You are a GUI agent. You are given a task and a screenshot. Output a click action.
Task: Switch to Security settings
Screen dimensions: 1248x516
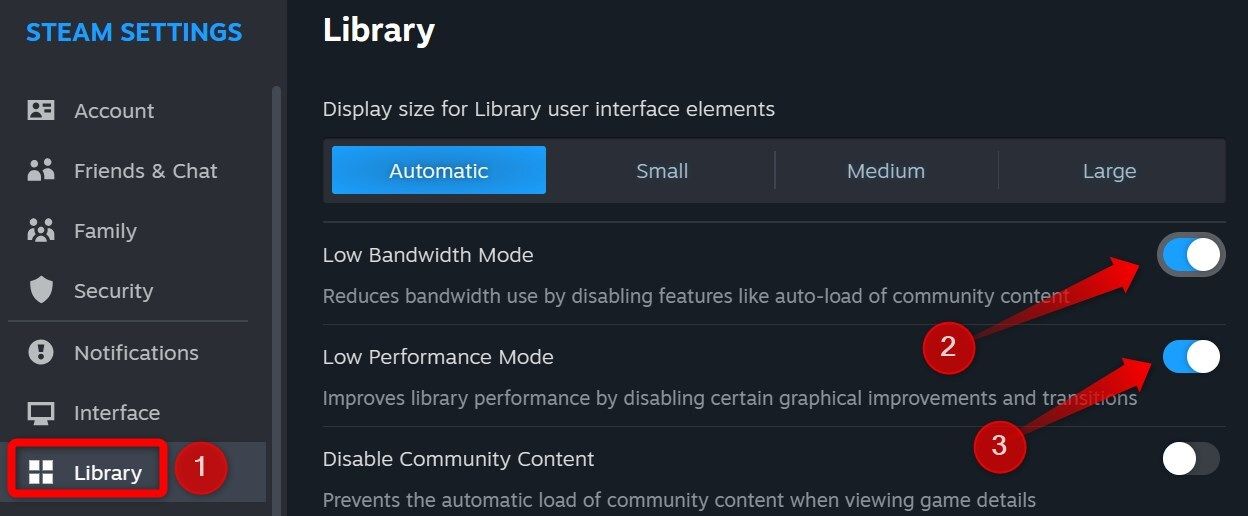coord(113,291)
